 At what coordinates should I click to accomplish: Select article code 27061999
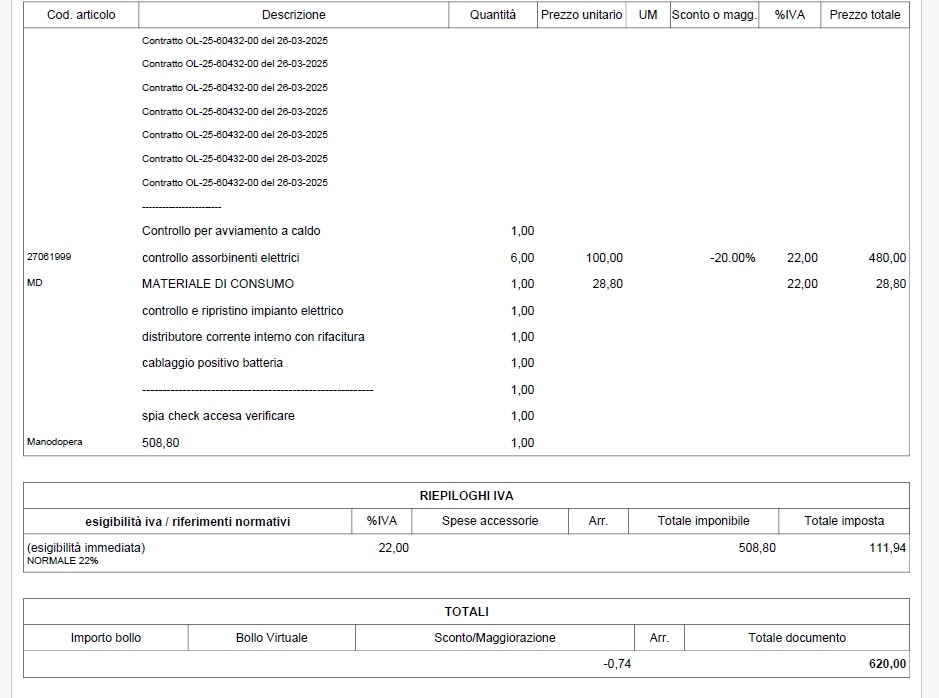pyautogui.click(x=48, y=257)
